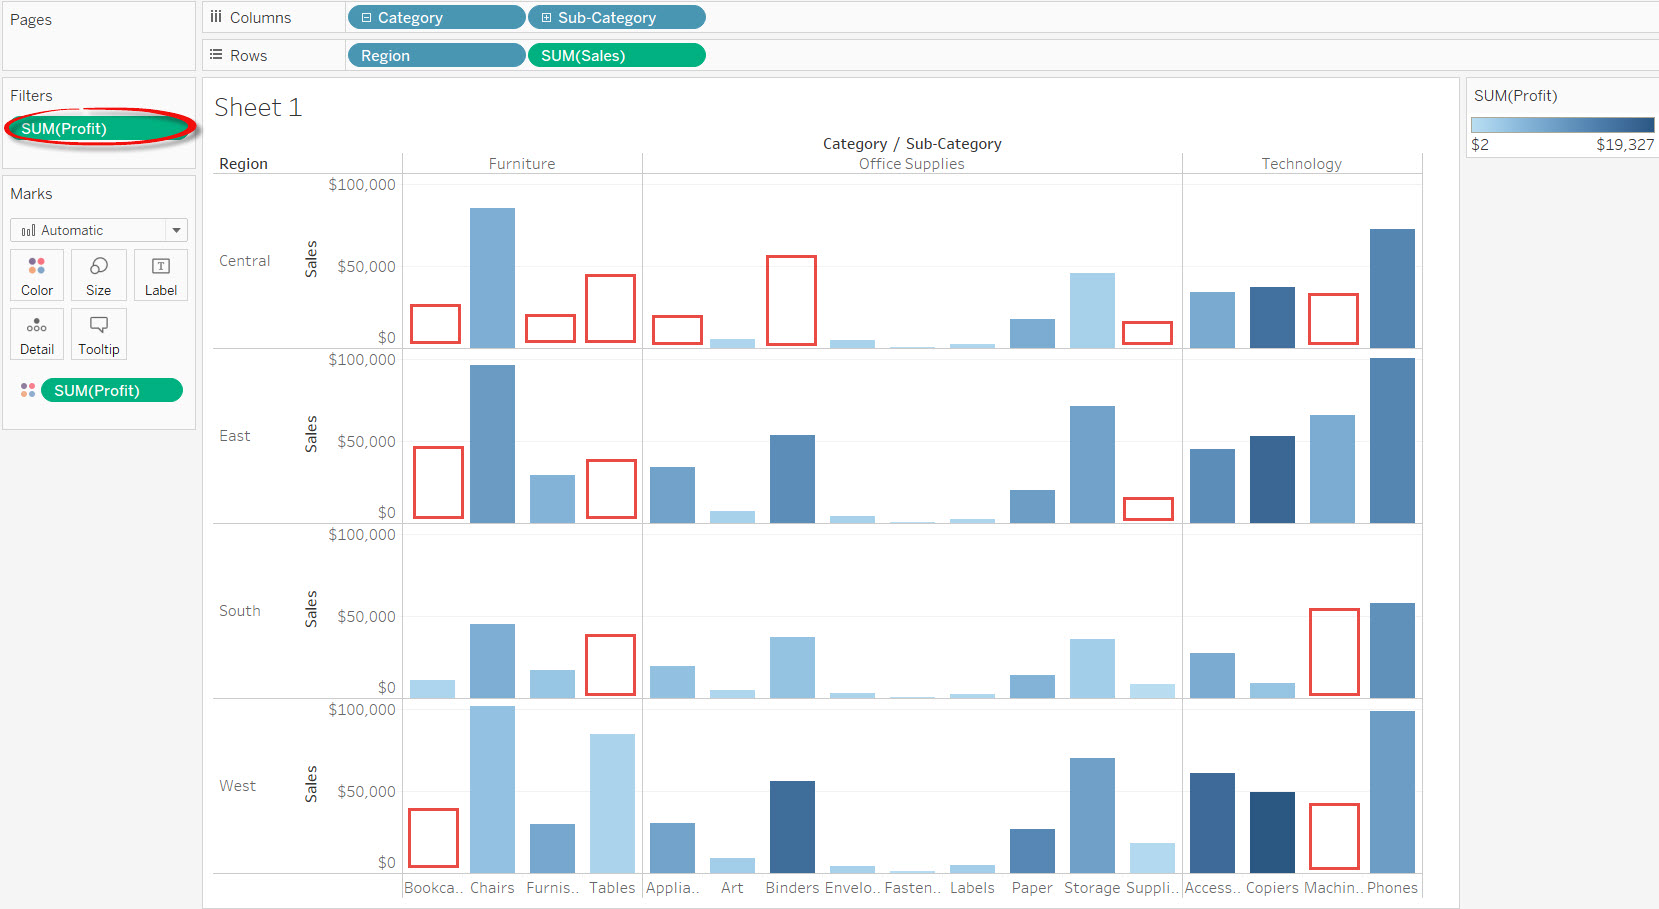Collapse the Category pill in Columns
Image resolution: width=1659 pixels, height=909 pixels.
click(x=366, y=18)
